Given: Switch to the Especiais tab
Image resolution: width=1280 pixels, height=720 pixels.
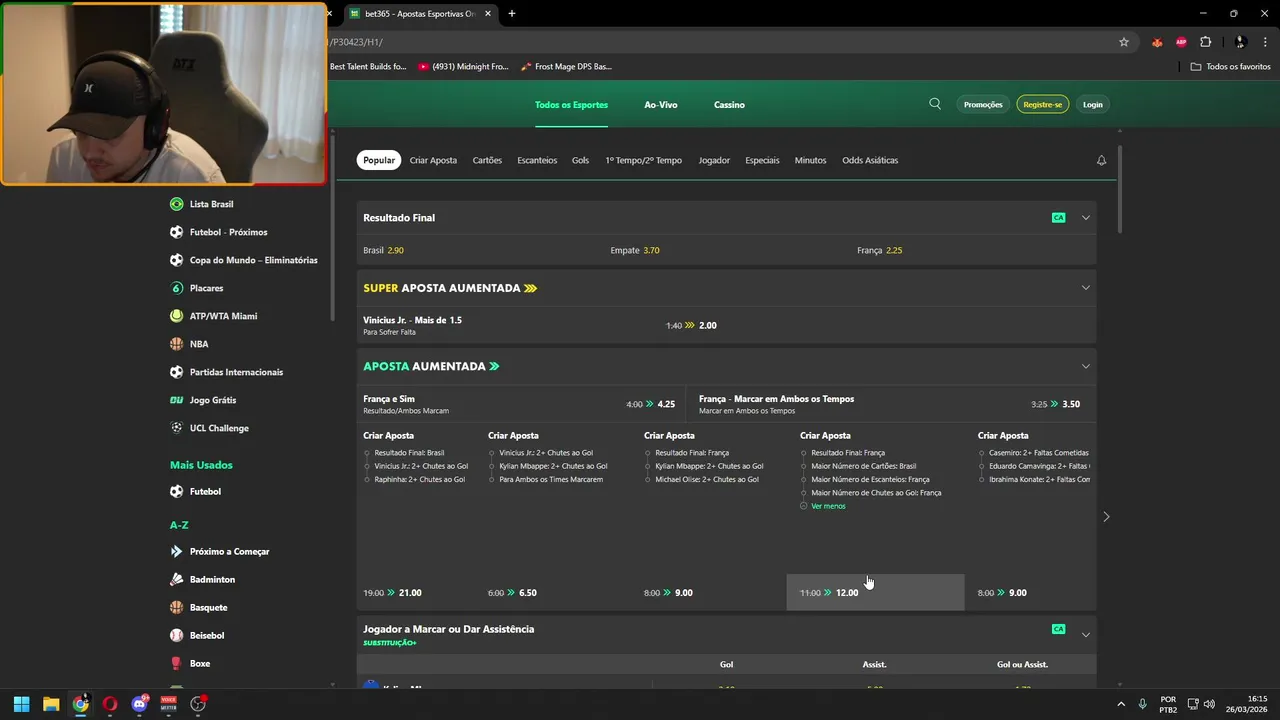Looking at the screenshot, I should click(762, 160).
